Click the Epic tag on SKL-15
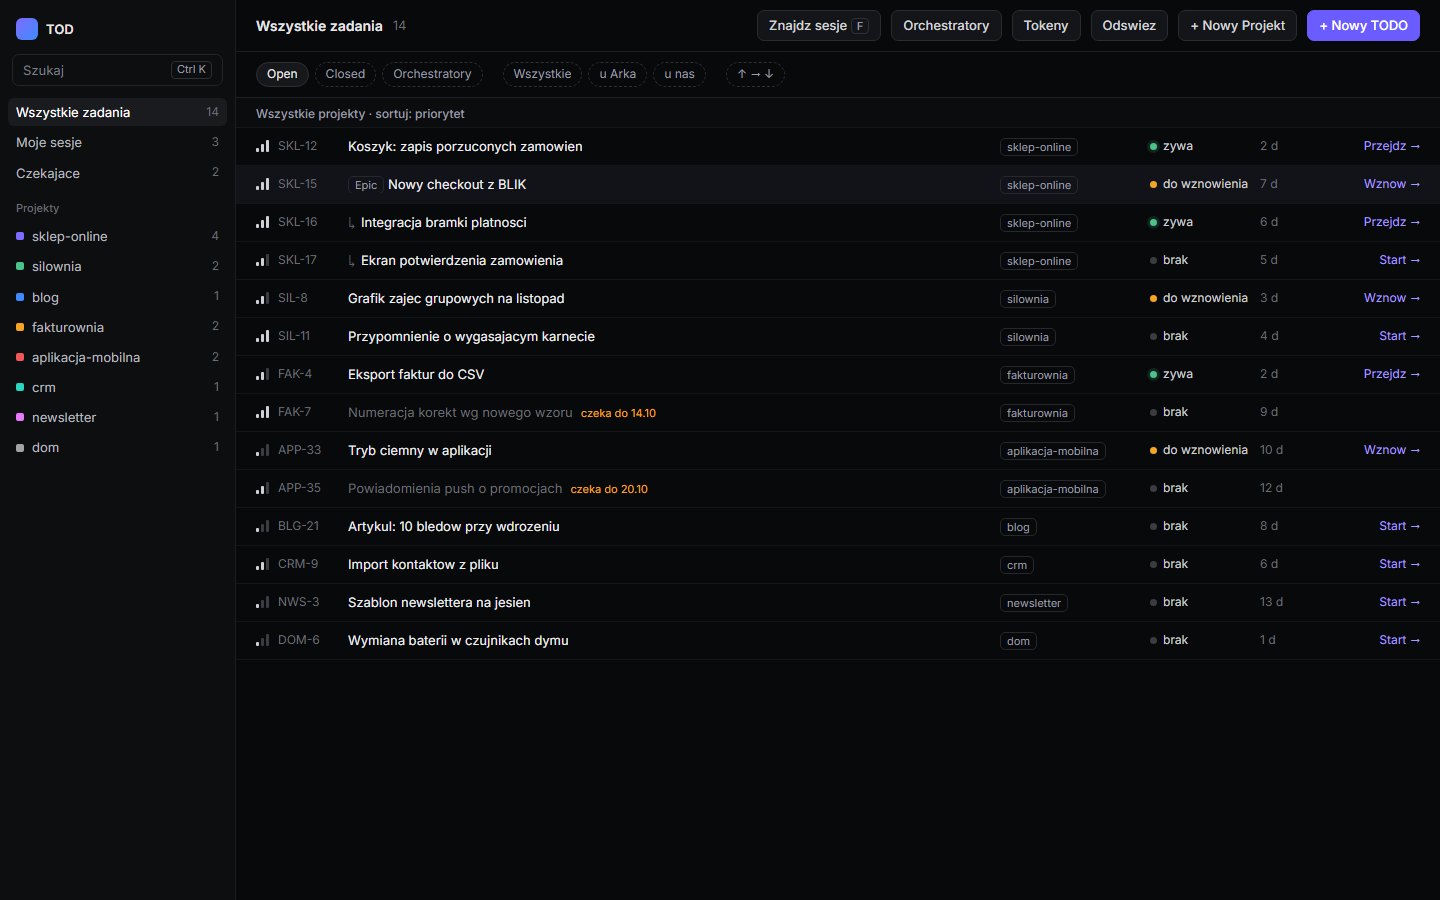The height and width of the screenshot is (900, 1440). pyautogui.click(x=366, y=185)
